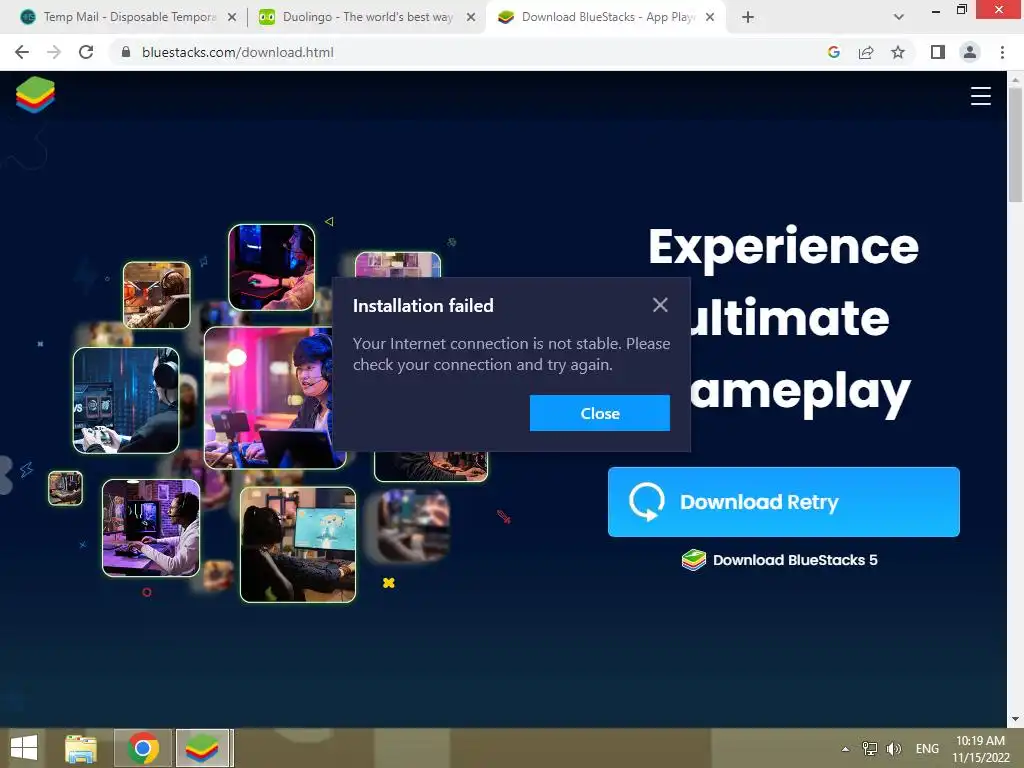This screenshot has width=1024, height=768.
Task: Switch to the Duolingo tab
Action: pos(367,17)
